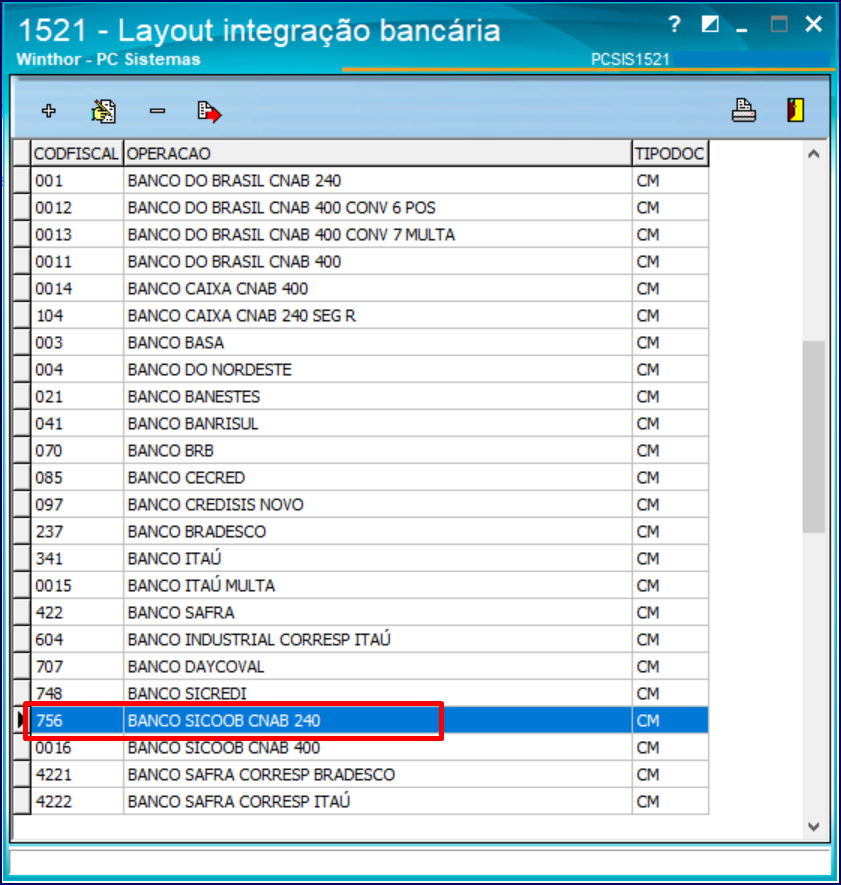Select BANCO INDUSTRIAL CORRESP ITAÚ
The height and width of the screenshot is (885, 841).
(x=370, y=639)
